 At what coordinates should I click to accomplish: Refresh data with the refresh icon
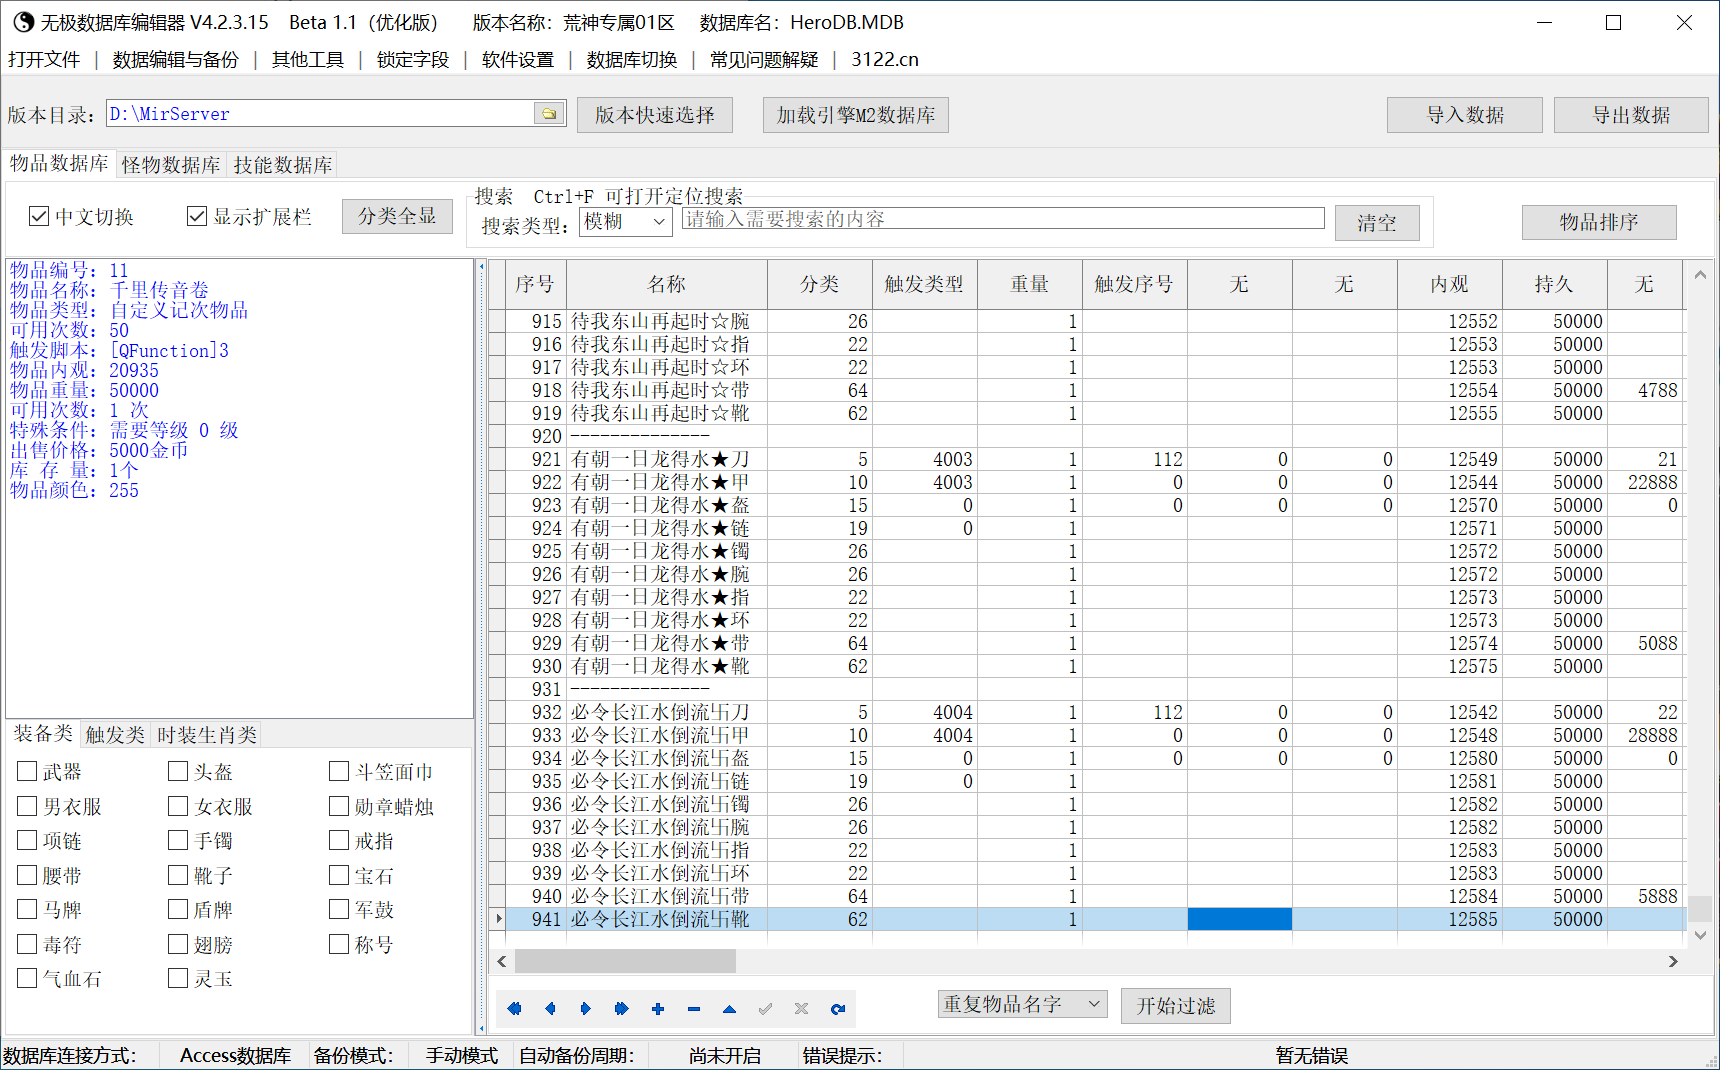(838, 1009)
